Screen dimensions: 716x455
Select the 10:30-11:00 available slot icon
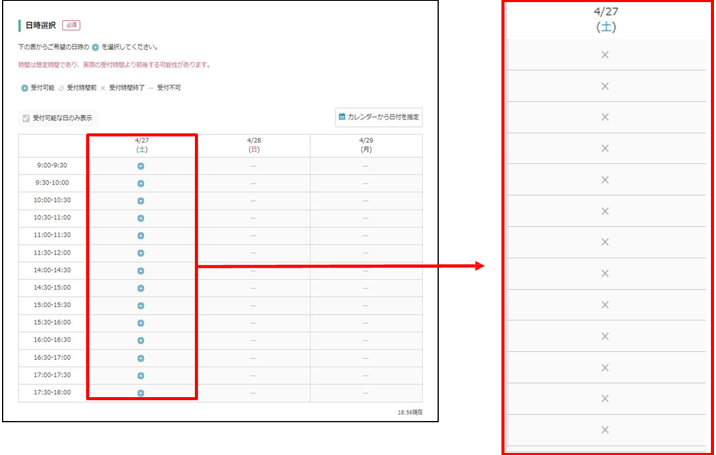[x=141, y=218]
